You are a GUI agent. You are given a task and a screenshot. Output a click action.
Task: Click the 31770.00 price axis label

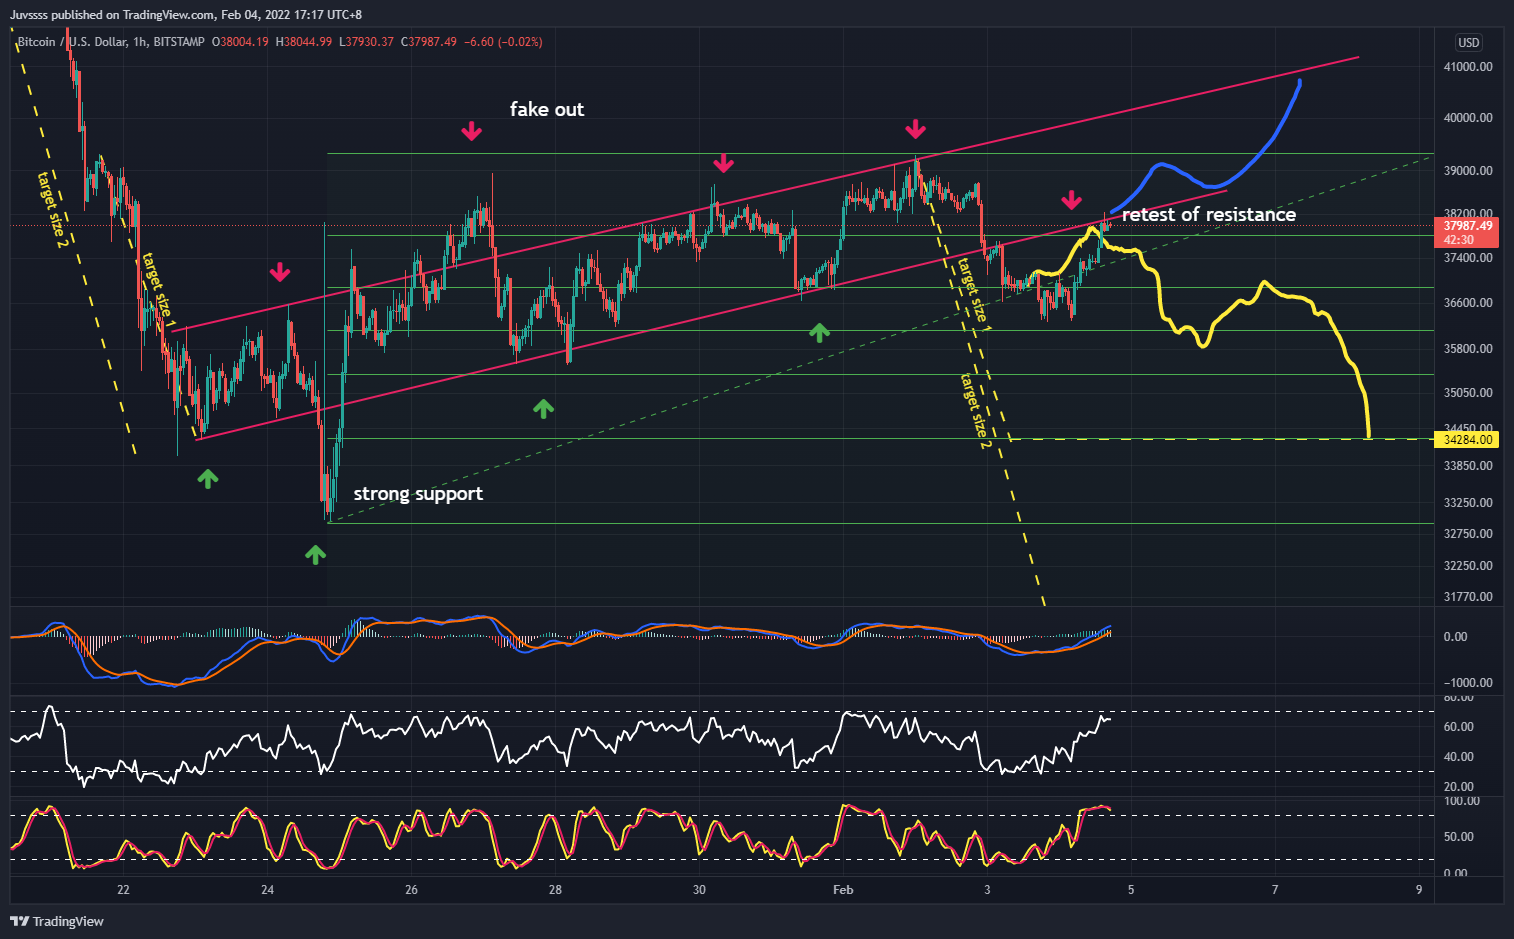[x=1468, y=597]
